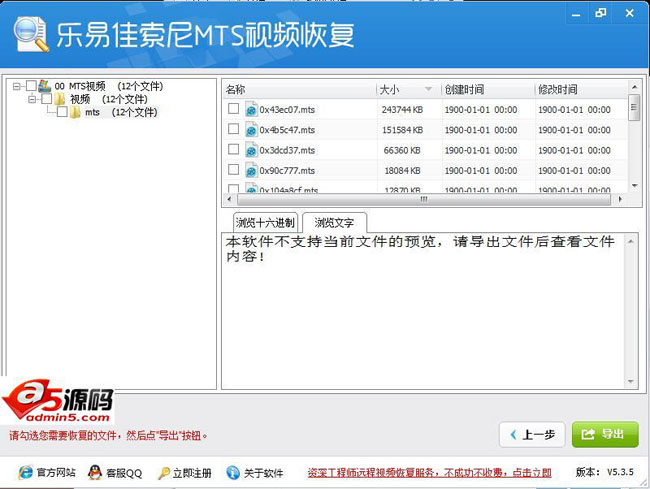This screenshot has width=650, height=489.
Task: Click the horizontal scroll right arrow
Action: point(620,199)
